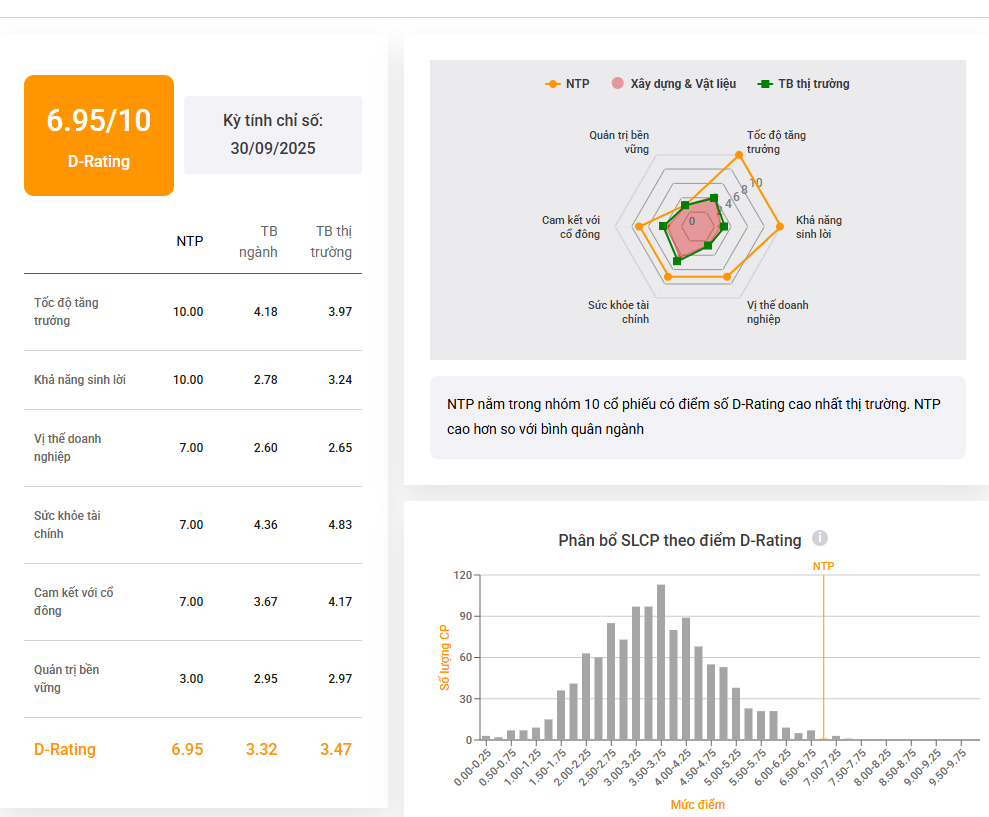
Task: Select NTP's radar point on Vị thế doanh nghiệp axis
Action: [727, 276]
